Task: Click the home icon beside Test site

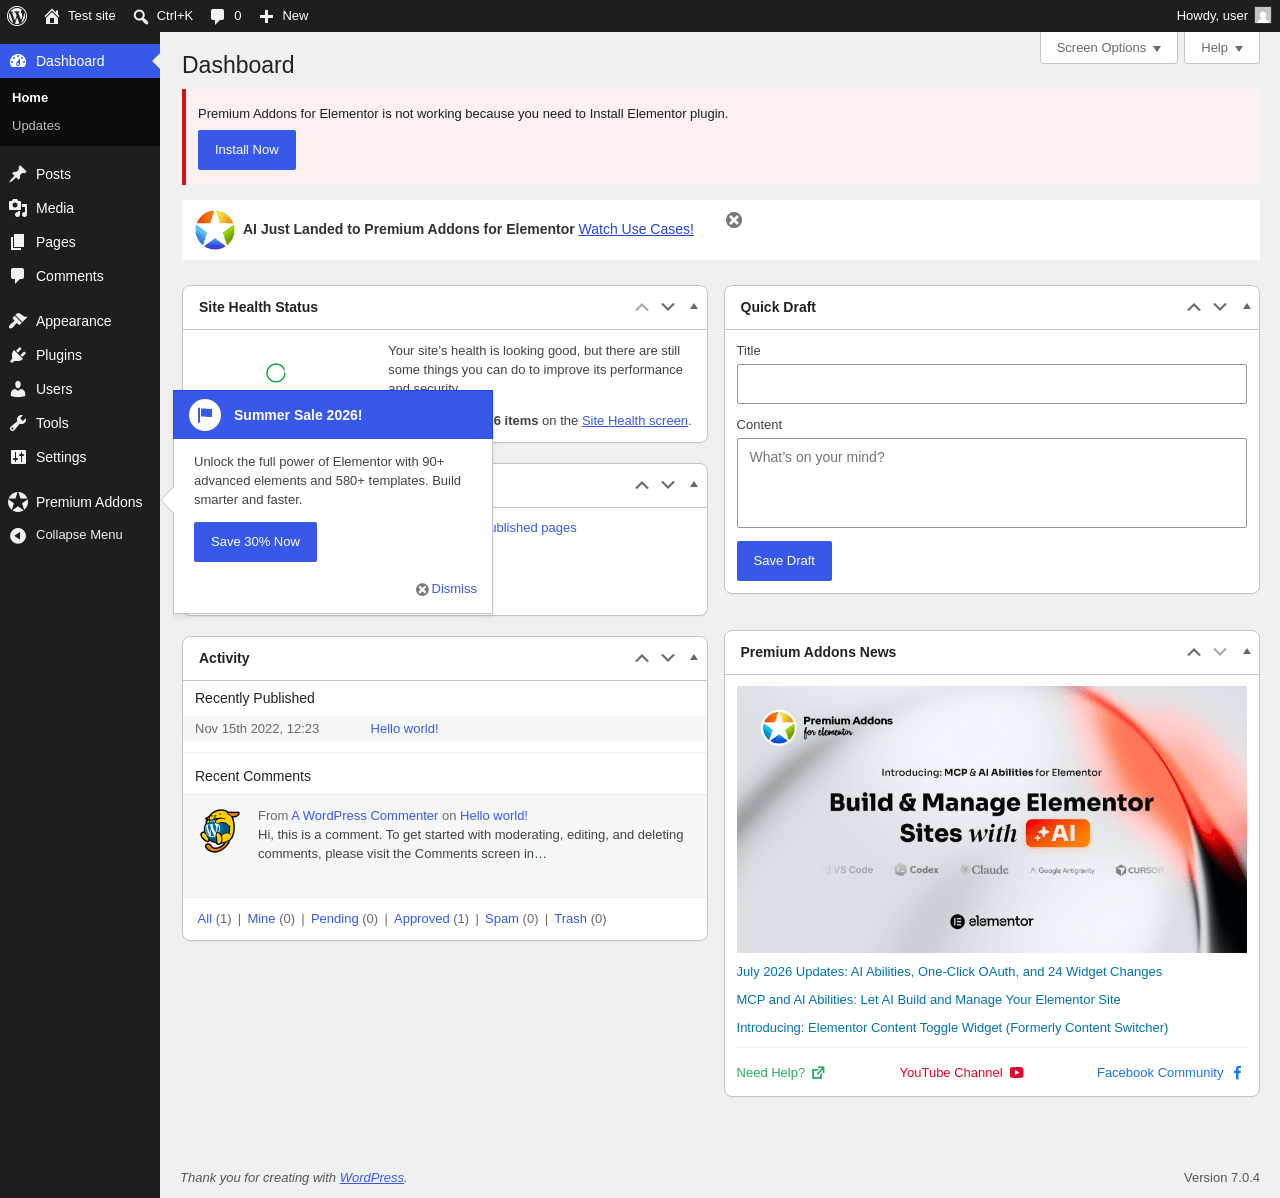Action: 52,16
